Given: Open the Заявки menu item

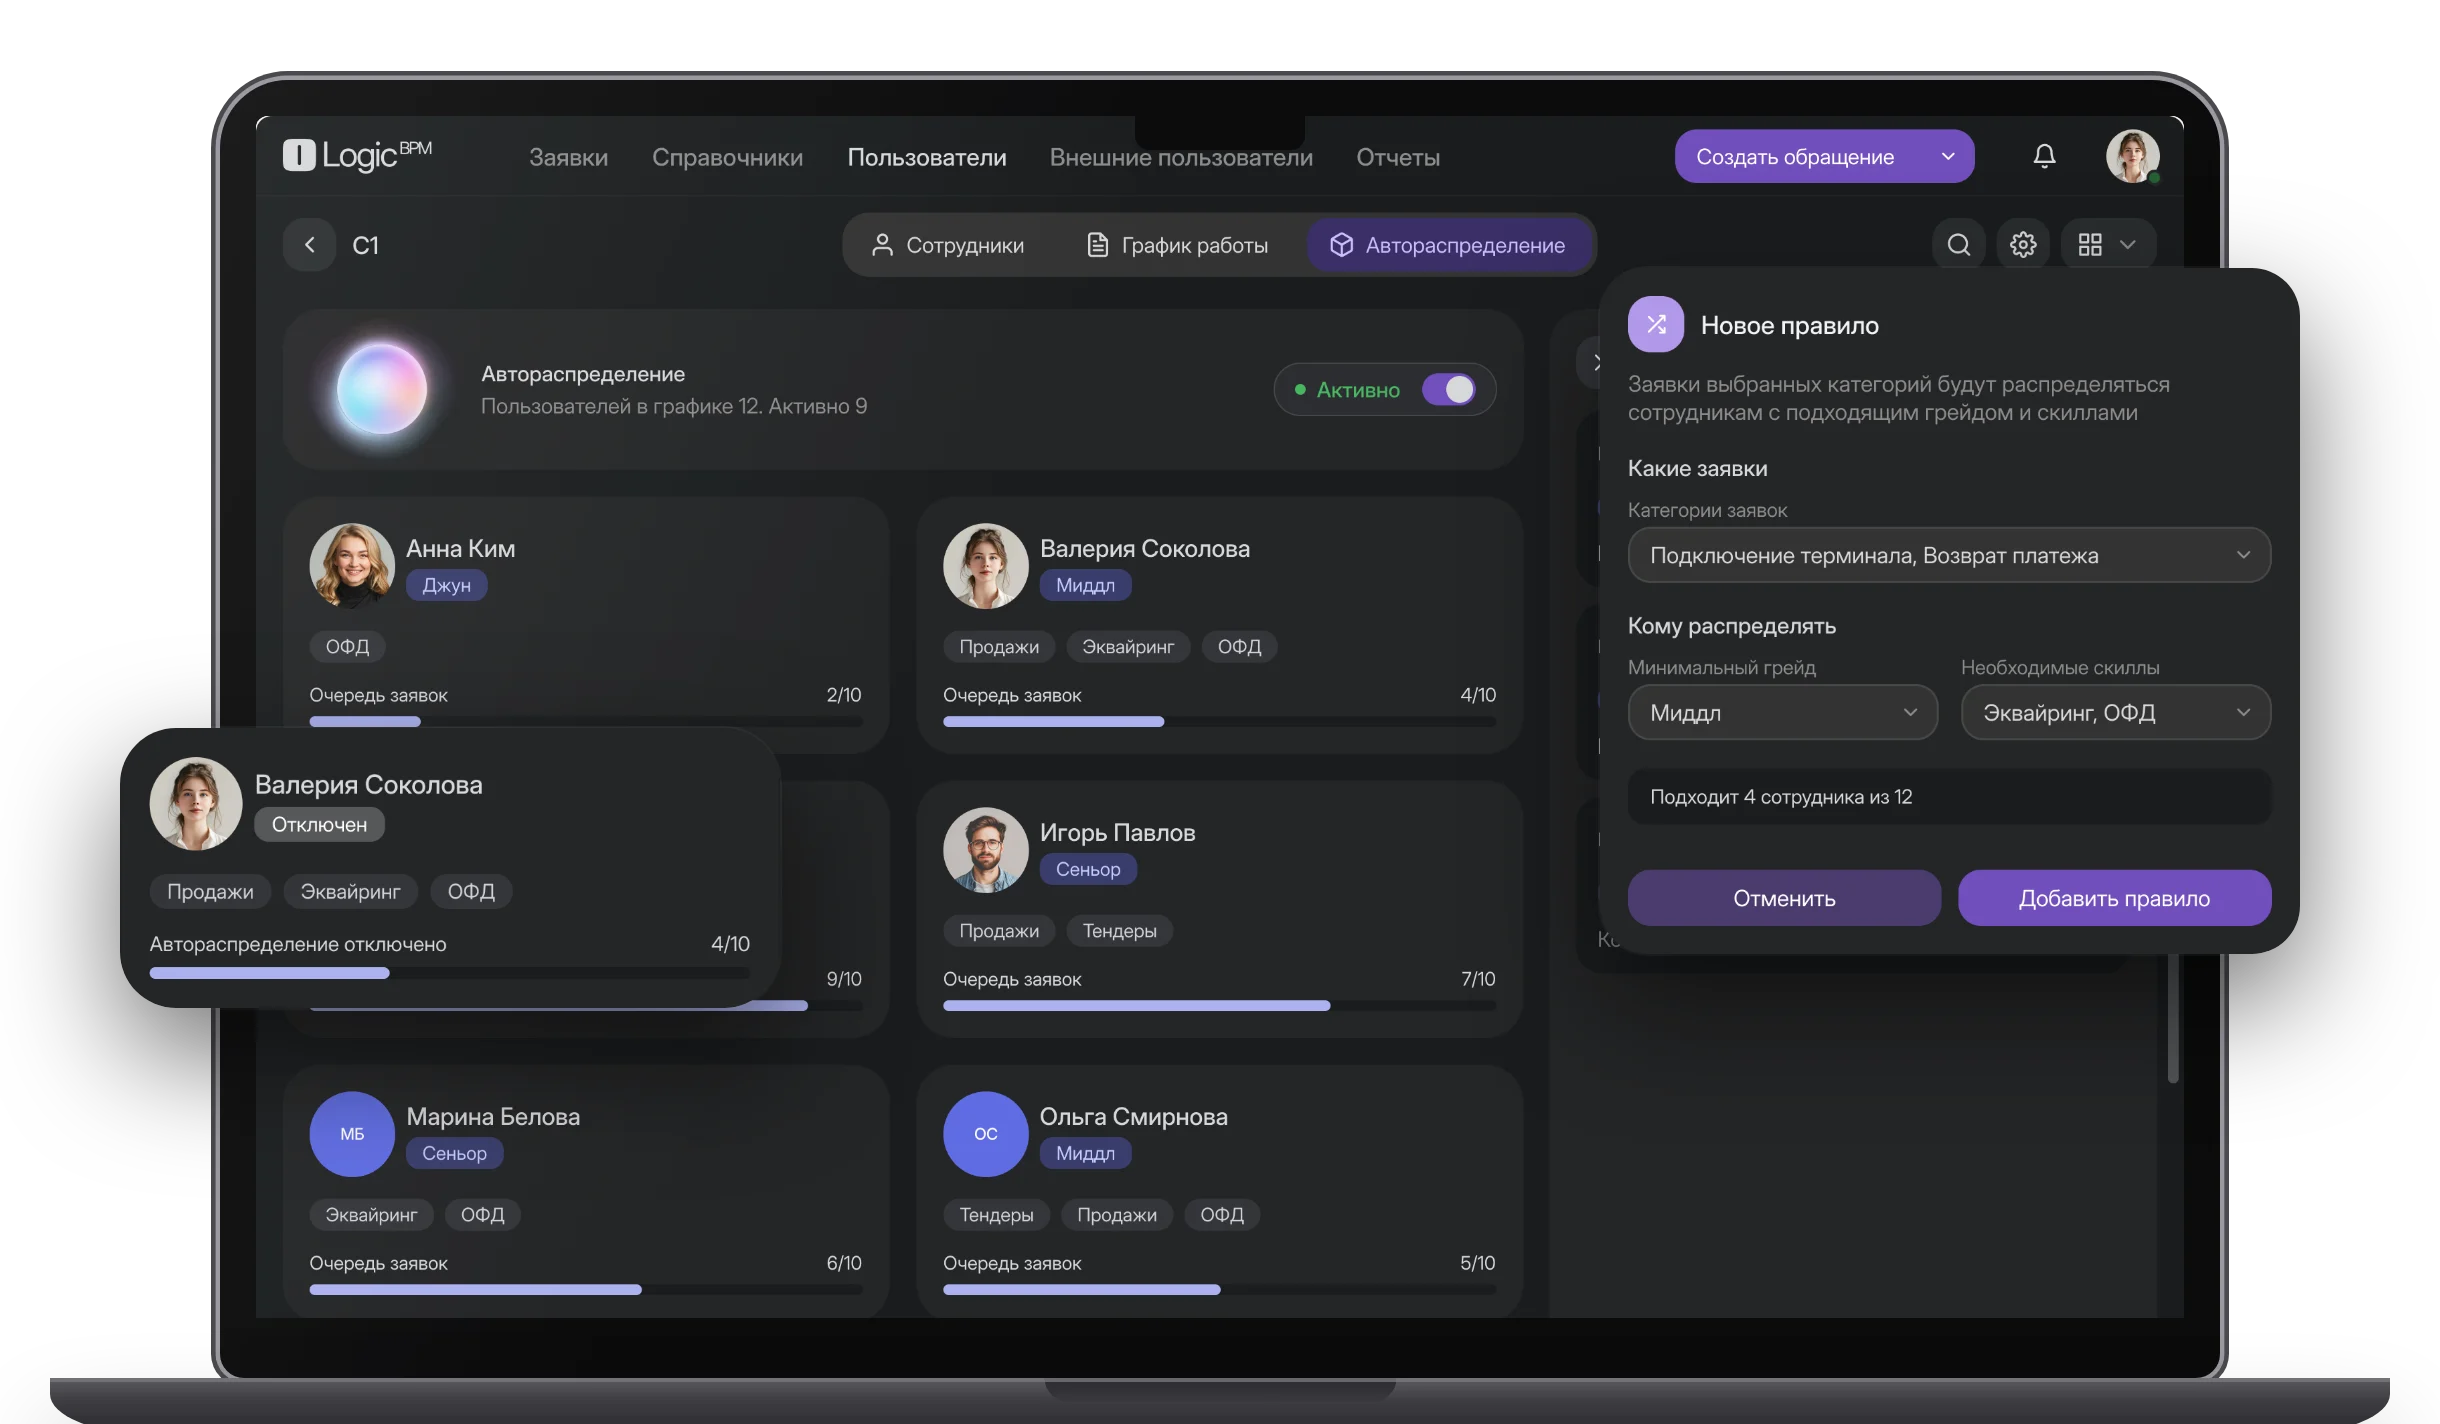Looking at the screenshot, I should [x=568, y=157].
